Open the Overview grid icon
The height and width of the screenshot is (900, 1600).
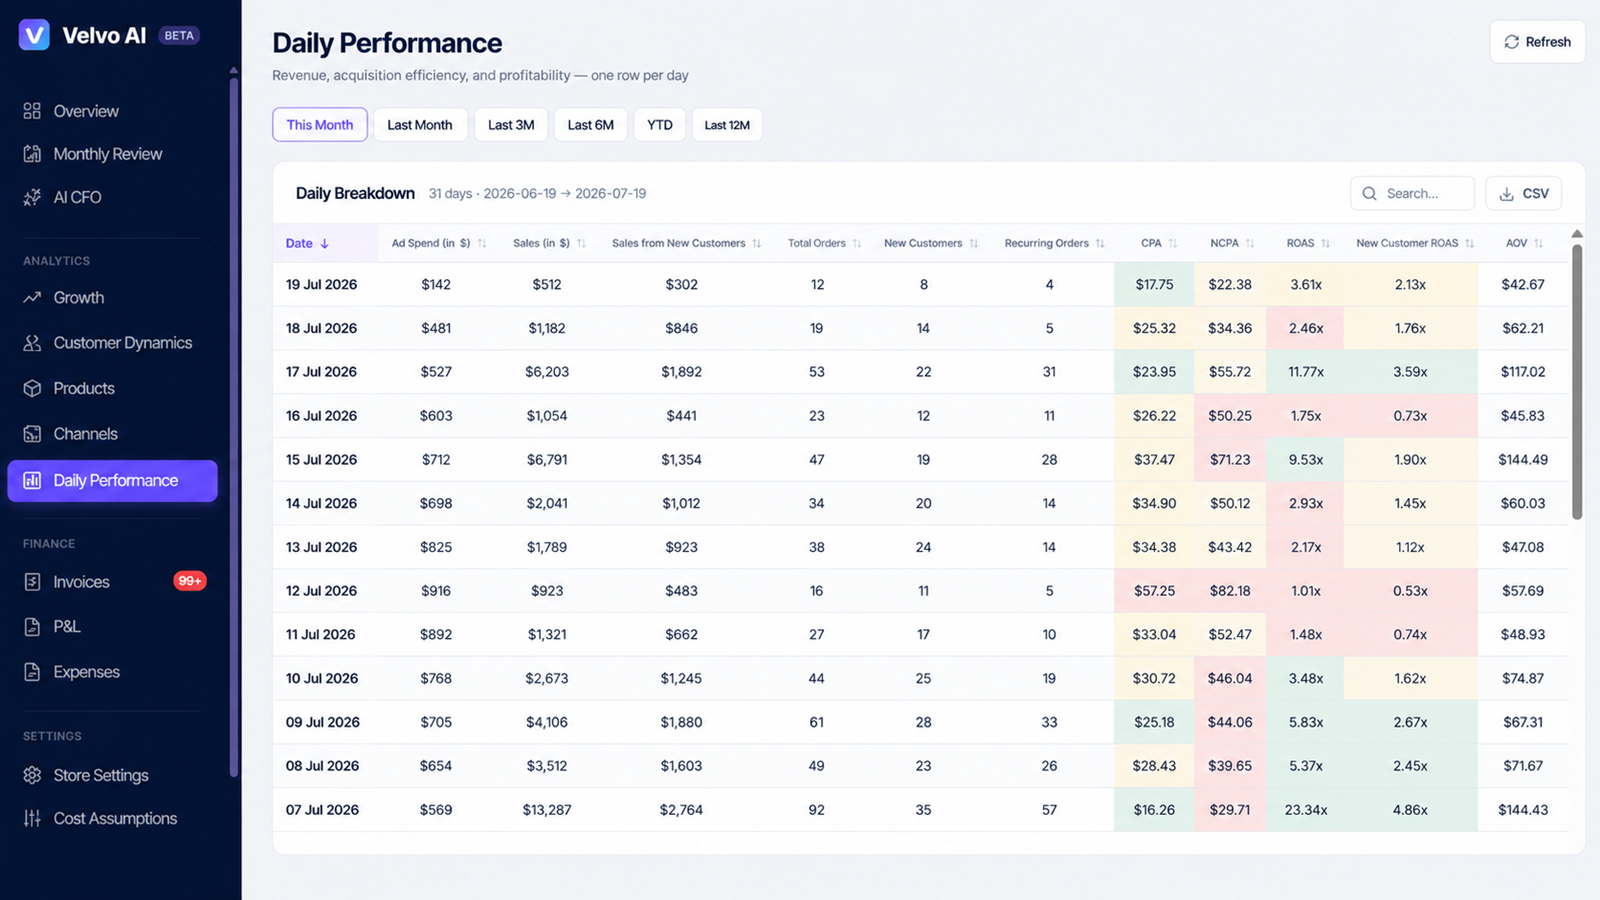(32, 111)
